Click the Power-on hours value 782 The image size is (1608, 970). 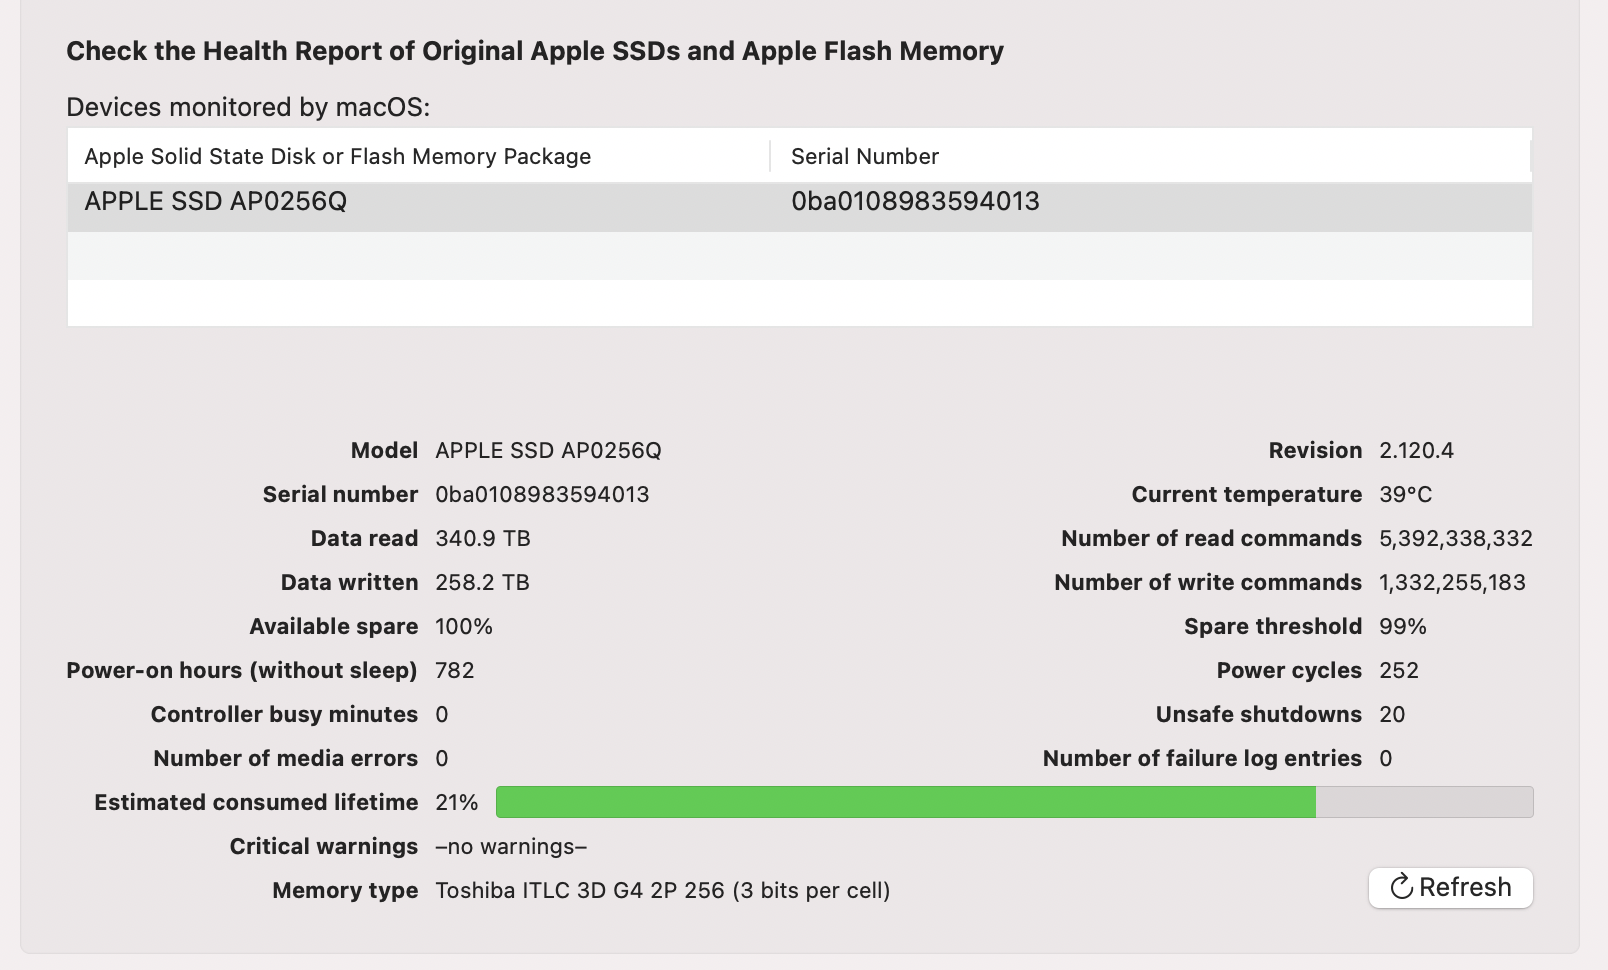pyautogui.click(x=455, y=670)
